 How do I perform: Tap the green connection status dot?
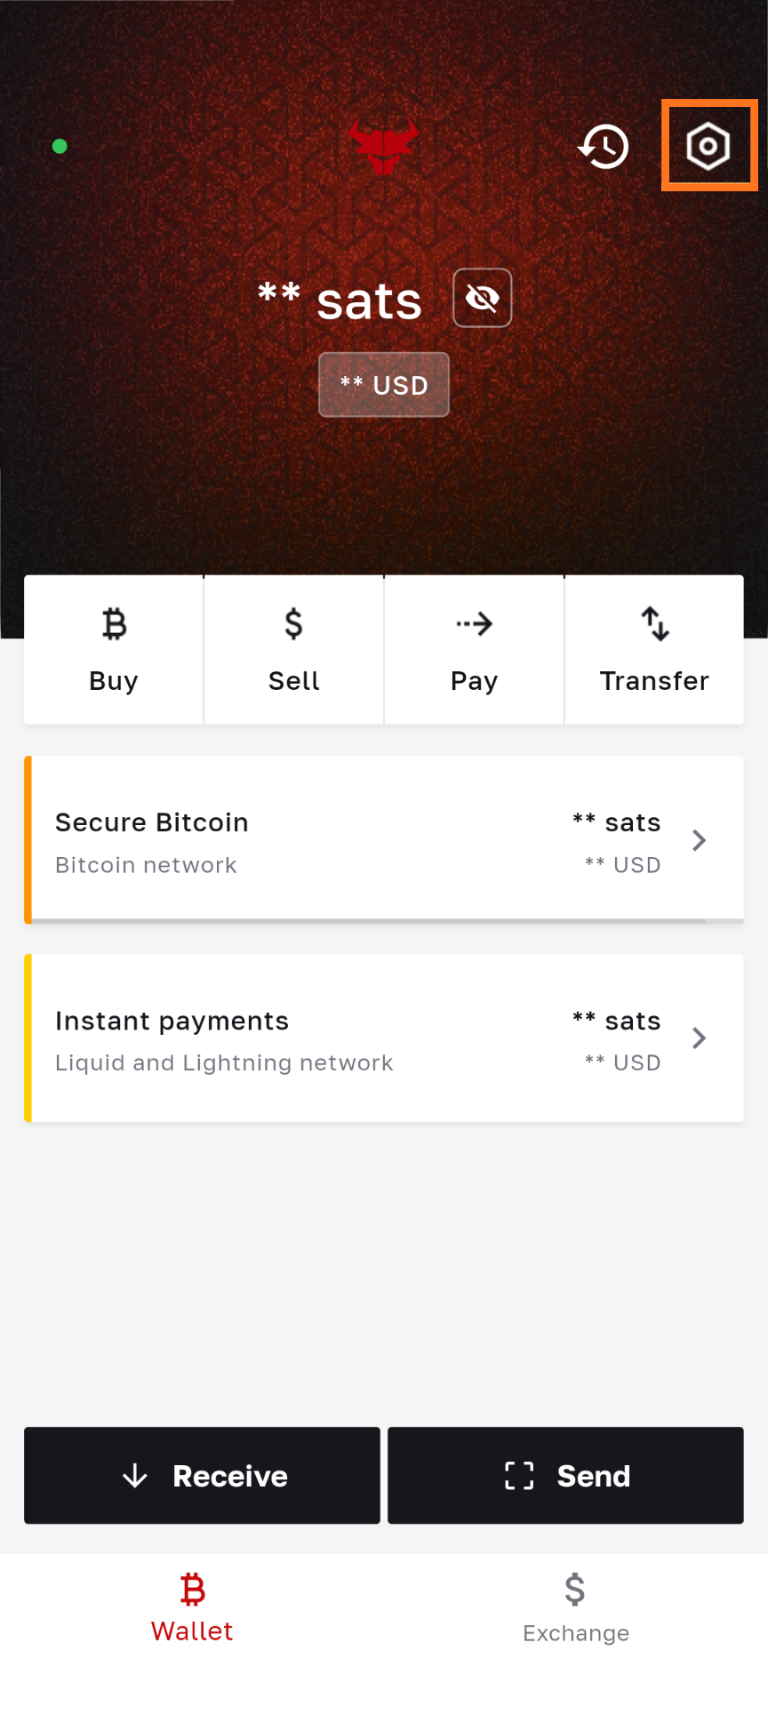coord(60,146)
